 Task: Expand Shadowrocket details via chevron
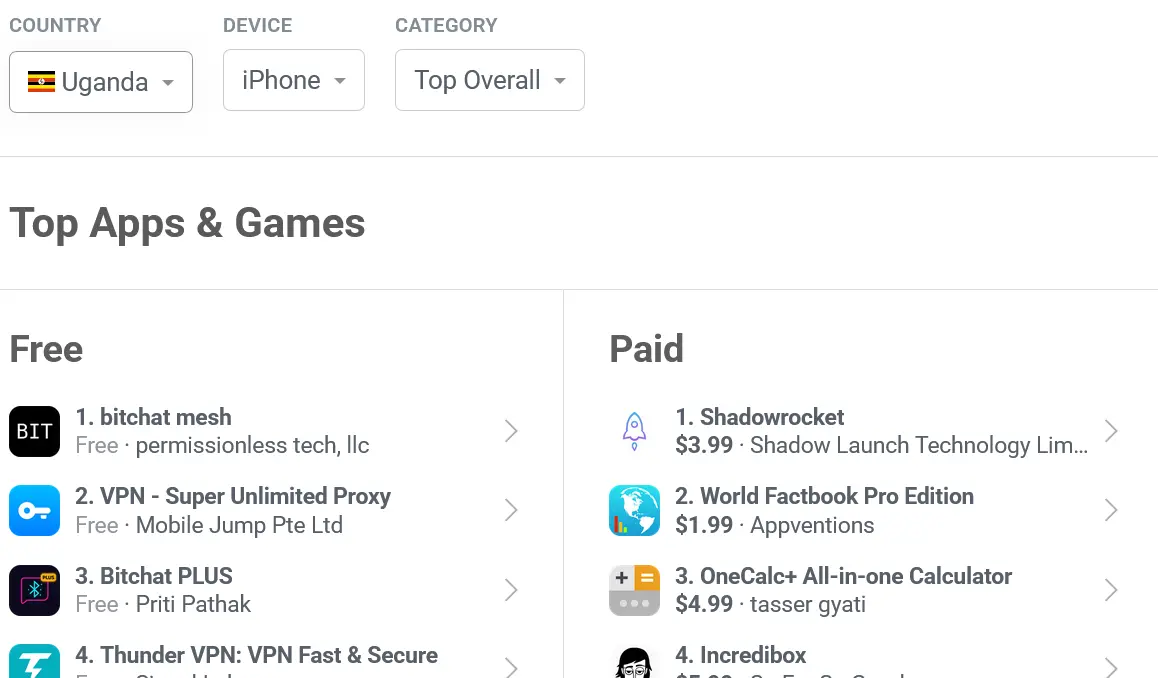click(1111, 431)
